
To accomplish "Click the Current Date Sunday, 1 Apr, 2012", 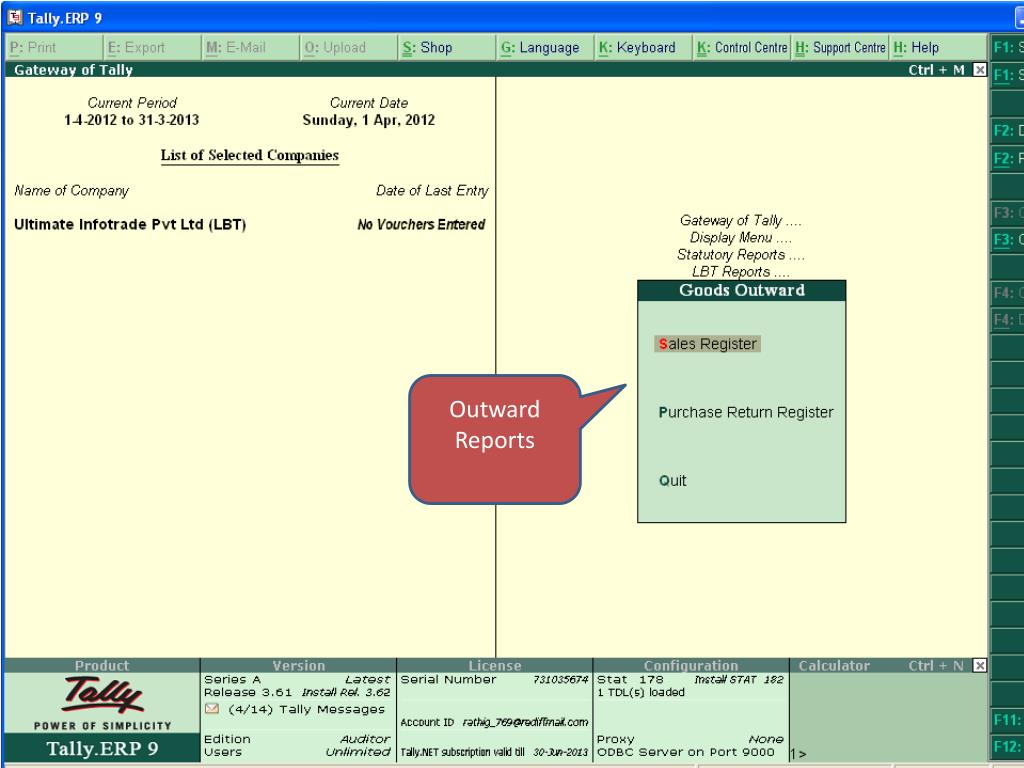I will [x=368, y=120].
